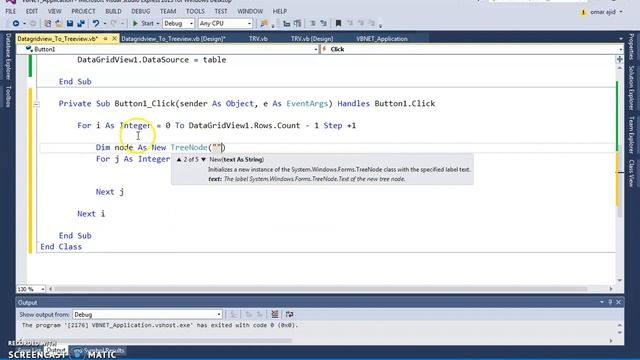Click the Comment out lines icon
Screen dimensions: 640x360
[313, 24]
